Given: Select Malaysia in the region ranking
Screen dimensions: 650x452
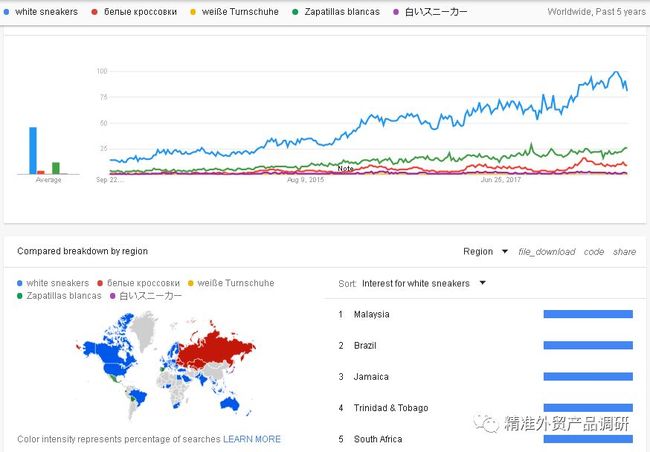Looking at the screenshot, I should pyautogui.click(x=371, y=314).
